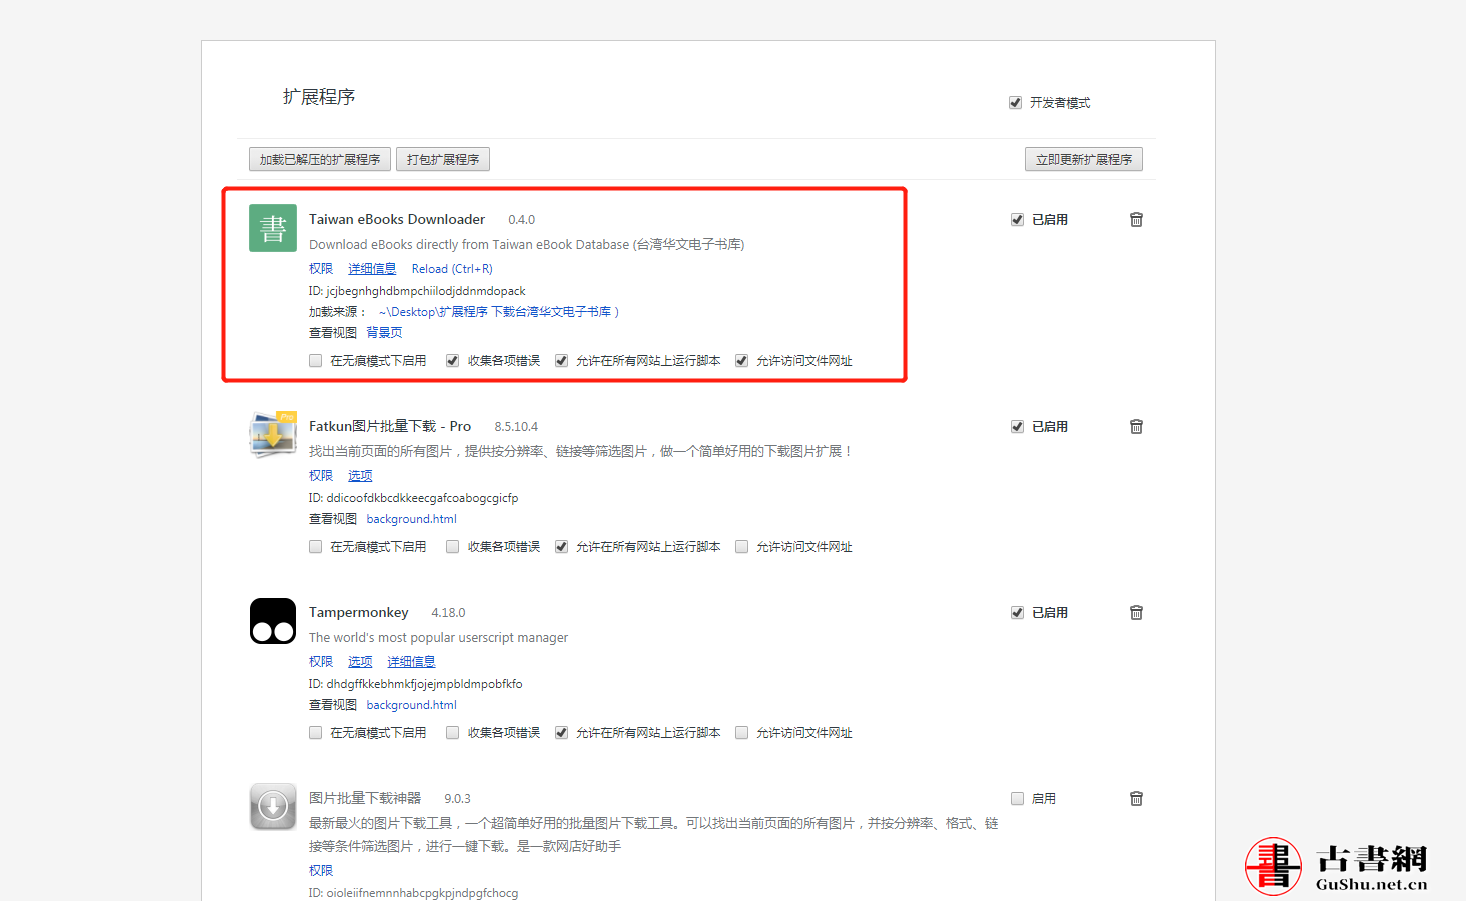
Task: Uncheck 已启用 for Tampermonkey
Action: [1017, 612]
